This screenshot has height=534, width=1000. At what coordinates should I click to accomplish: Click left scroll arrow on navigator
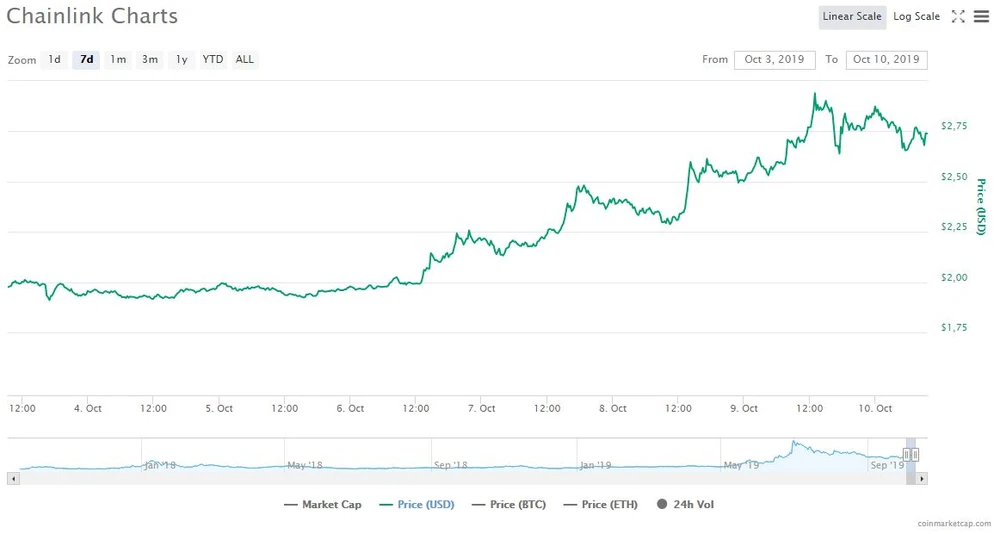point(13,478)
